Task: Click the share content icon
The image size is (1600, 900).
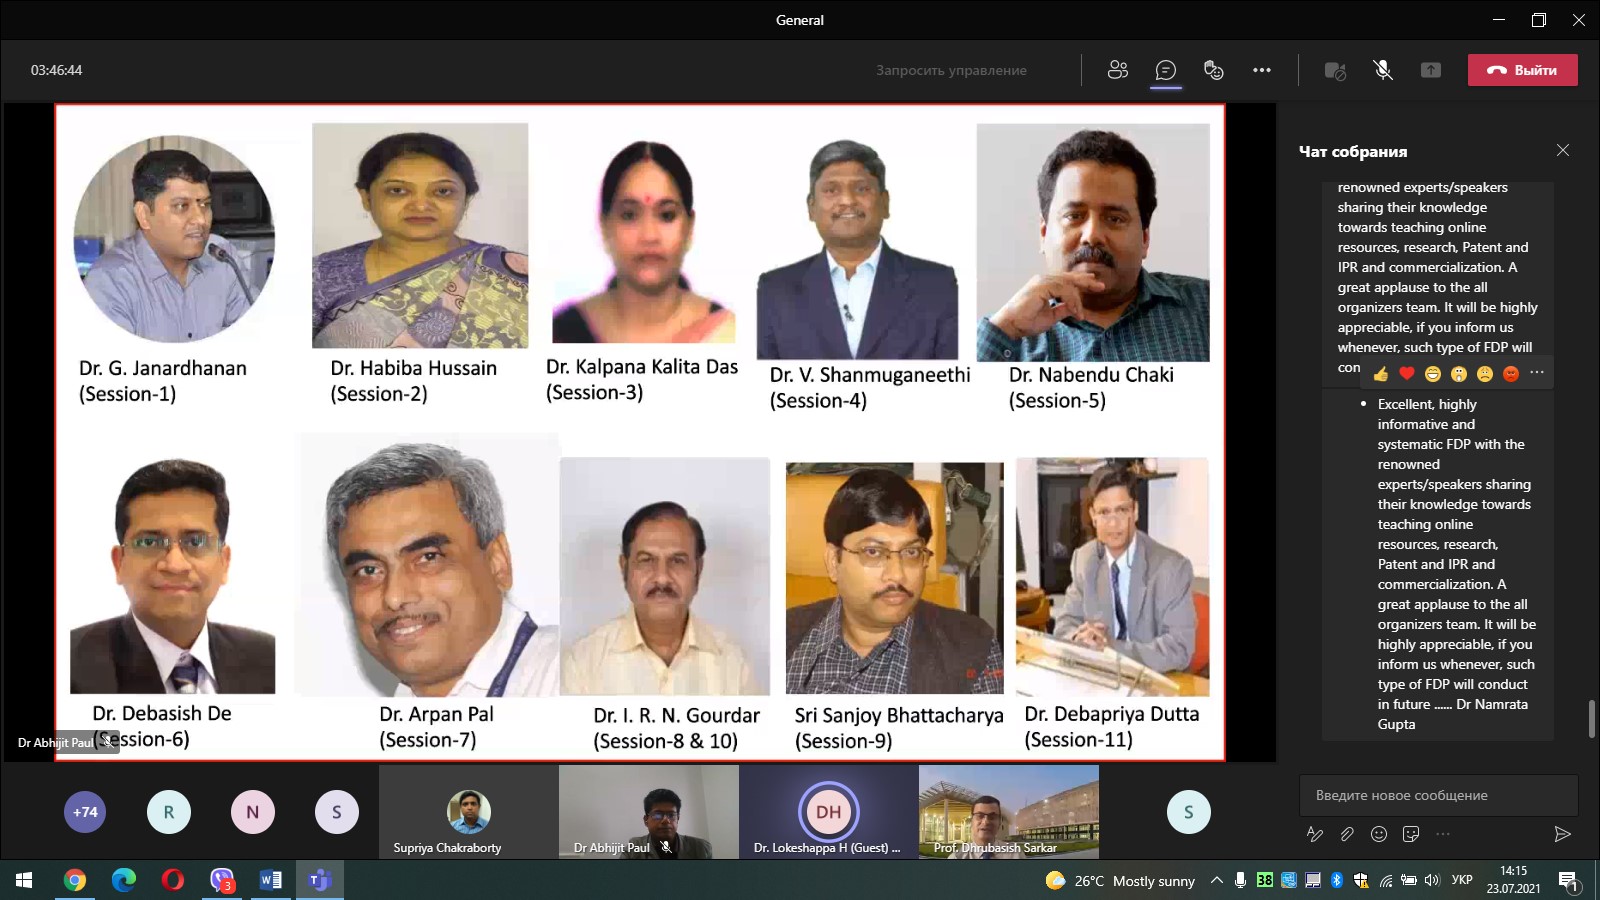Action: 1431,70
